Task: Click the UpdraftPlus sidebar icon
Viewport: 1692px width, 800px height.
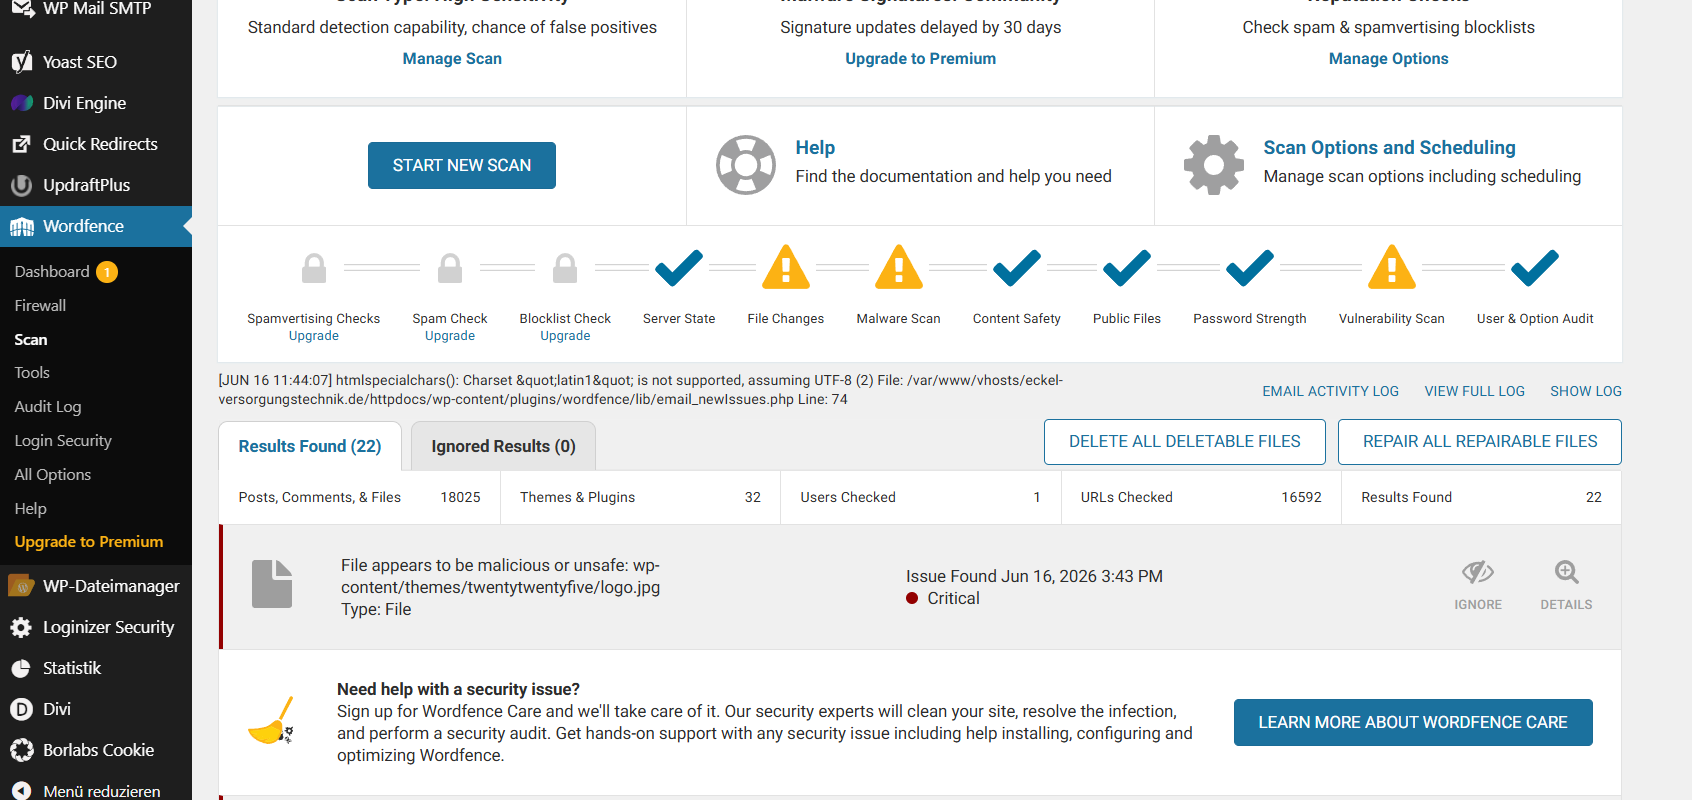Action: point(22,185)
